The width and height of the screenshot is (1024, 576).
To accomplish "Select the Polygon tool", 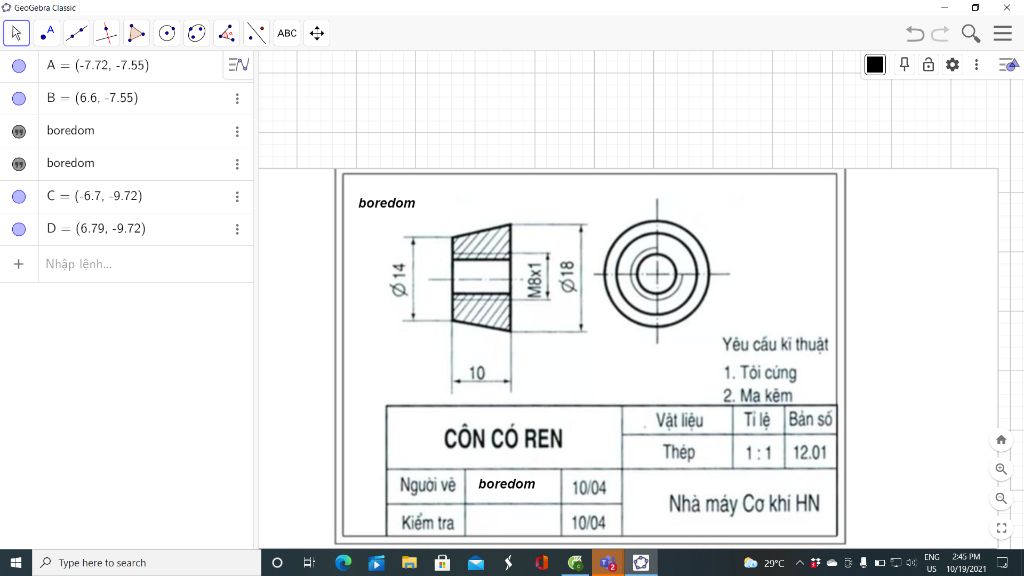I will click(x=136, y=33).
